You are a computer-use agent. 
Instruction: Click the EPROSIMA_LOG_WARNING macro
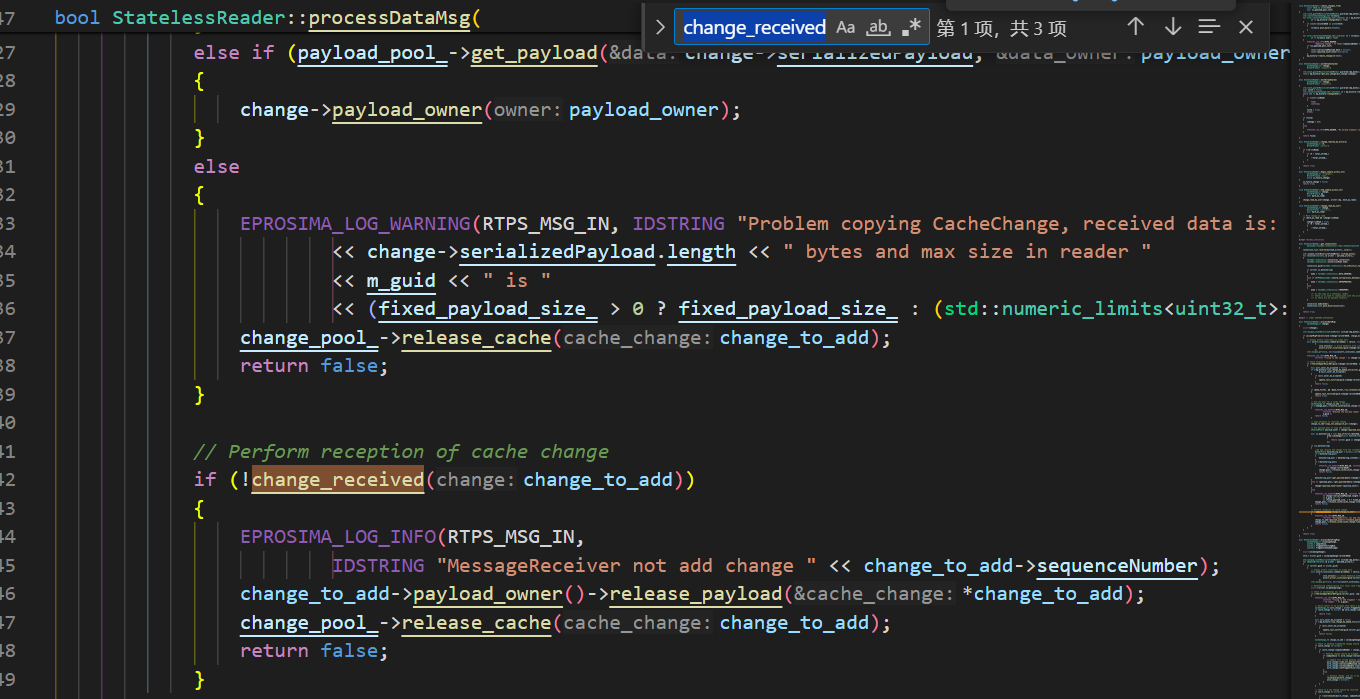coord(355,223)
